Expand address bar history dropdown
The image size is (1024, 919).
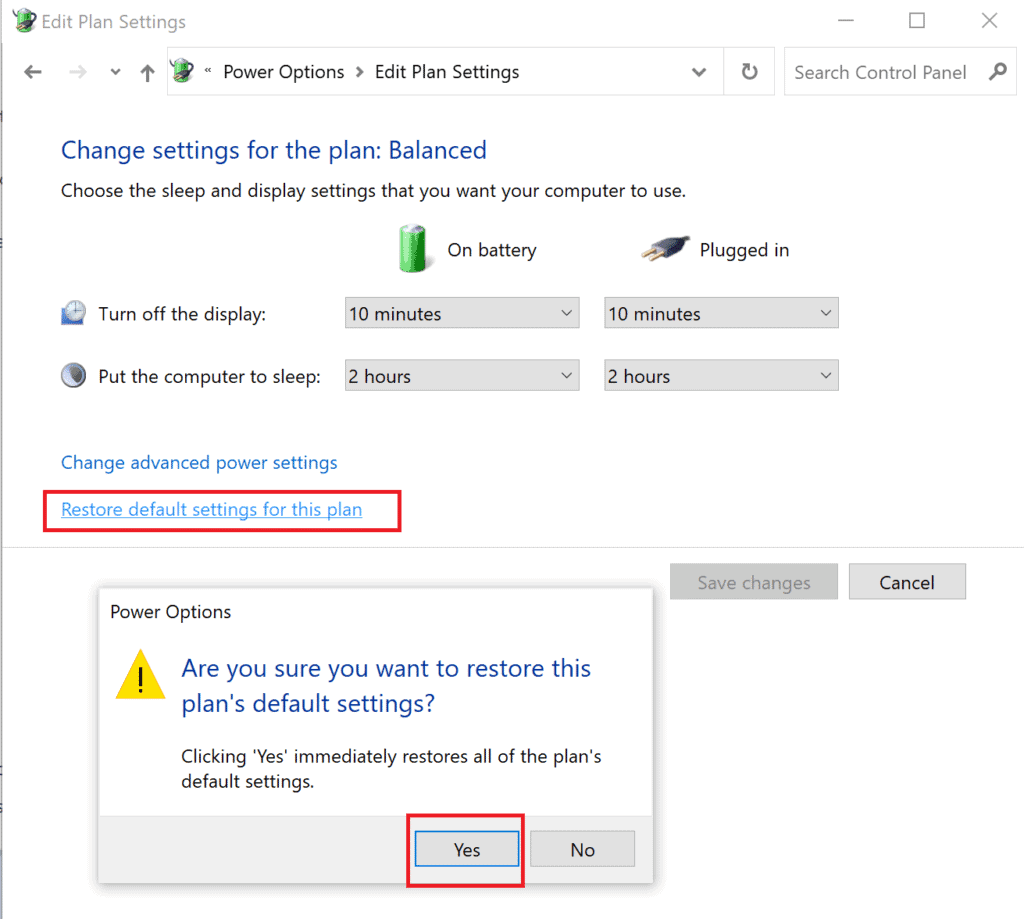[x=699, y=72]
